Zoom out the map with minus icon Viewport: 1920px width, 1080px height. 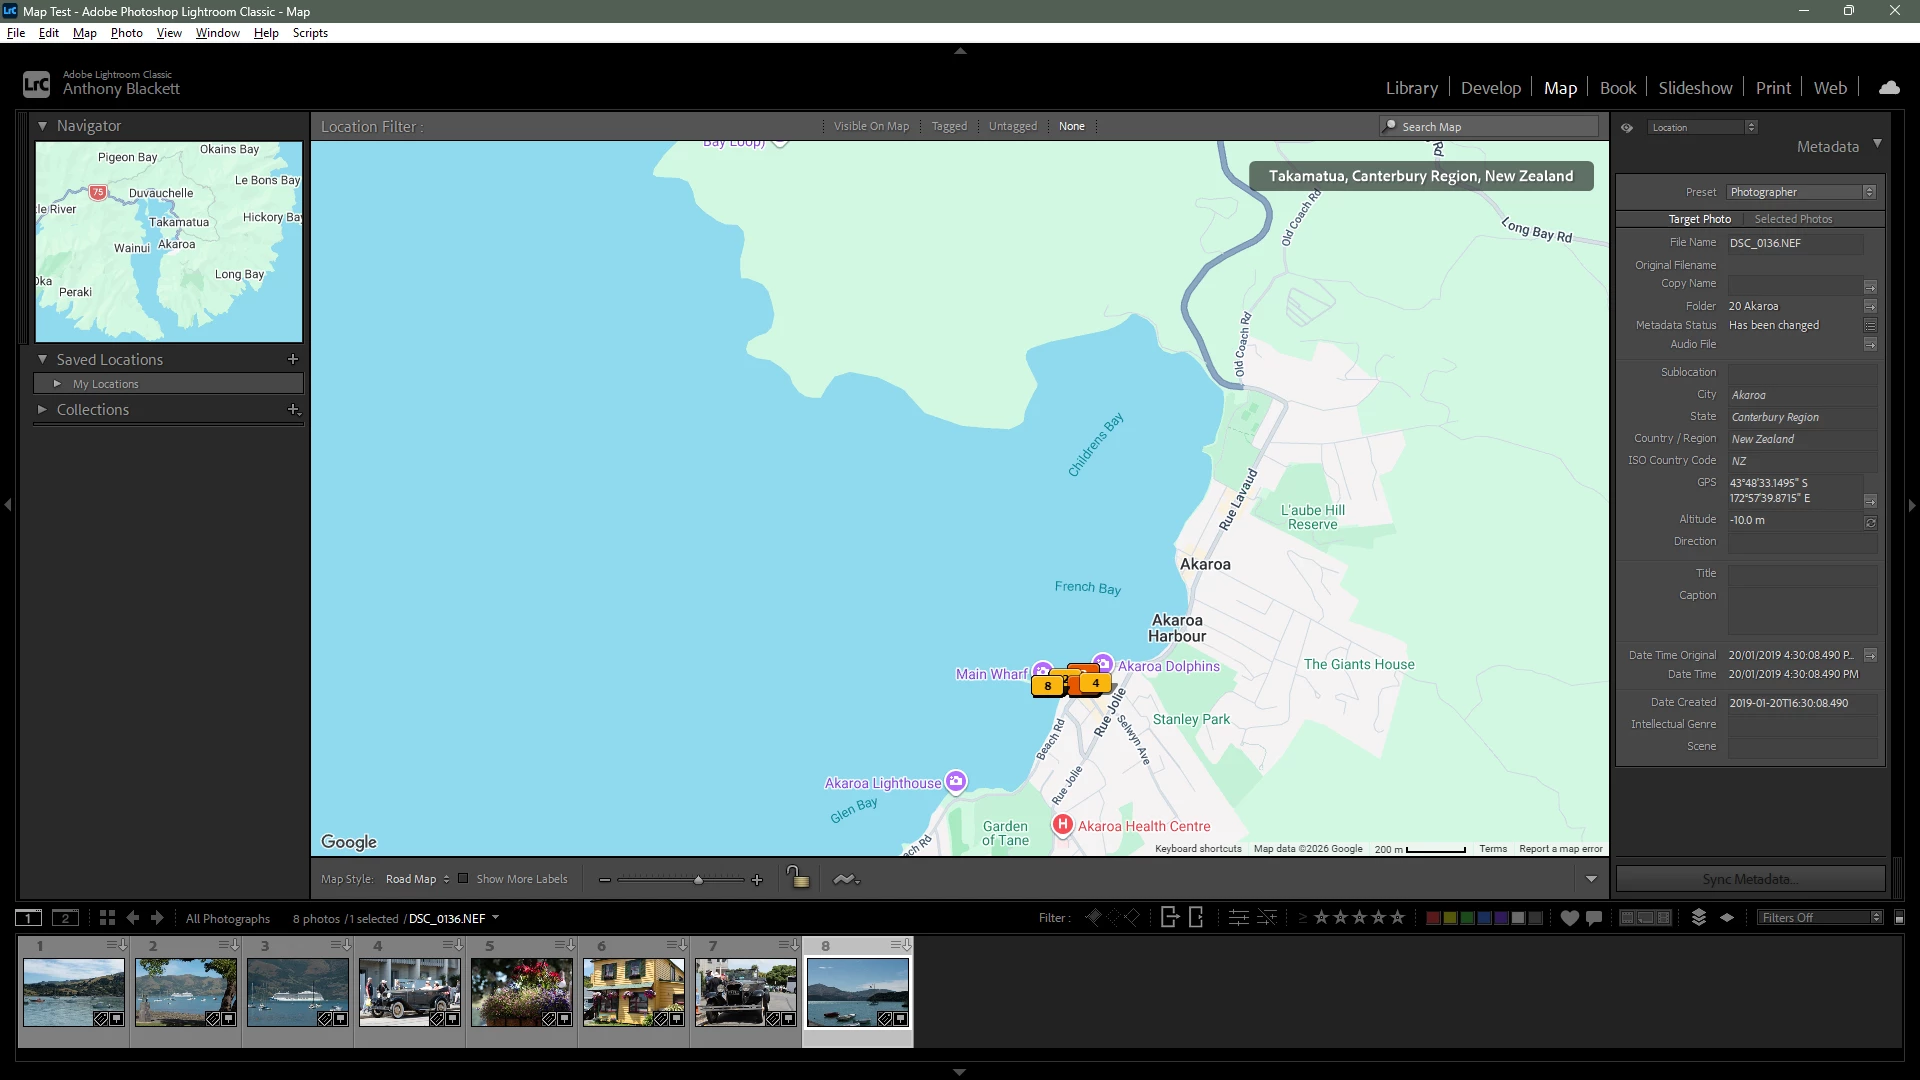[x=604, y=880]
